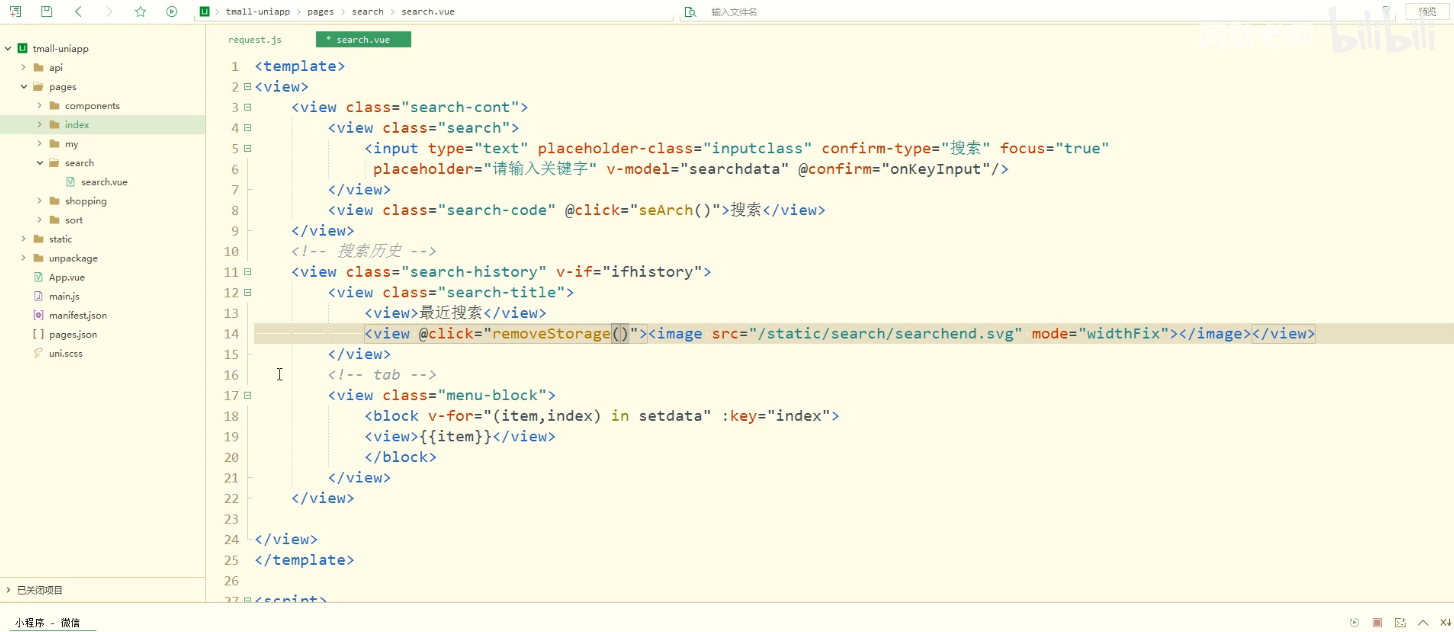
Task: Expand the unpackage folder
Action: [x=24, y=258]
